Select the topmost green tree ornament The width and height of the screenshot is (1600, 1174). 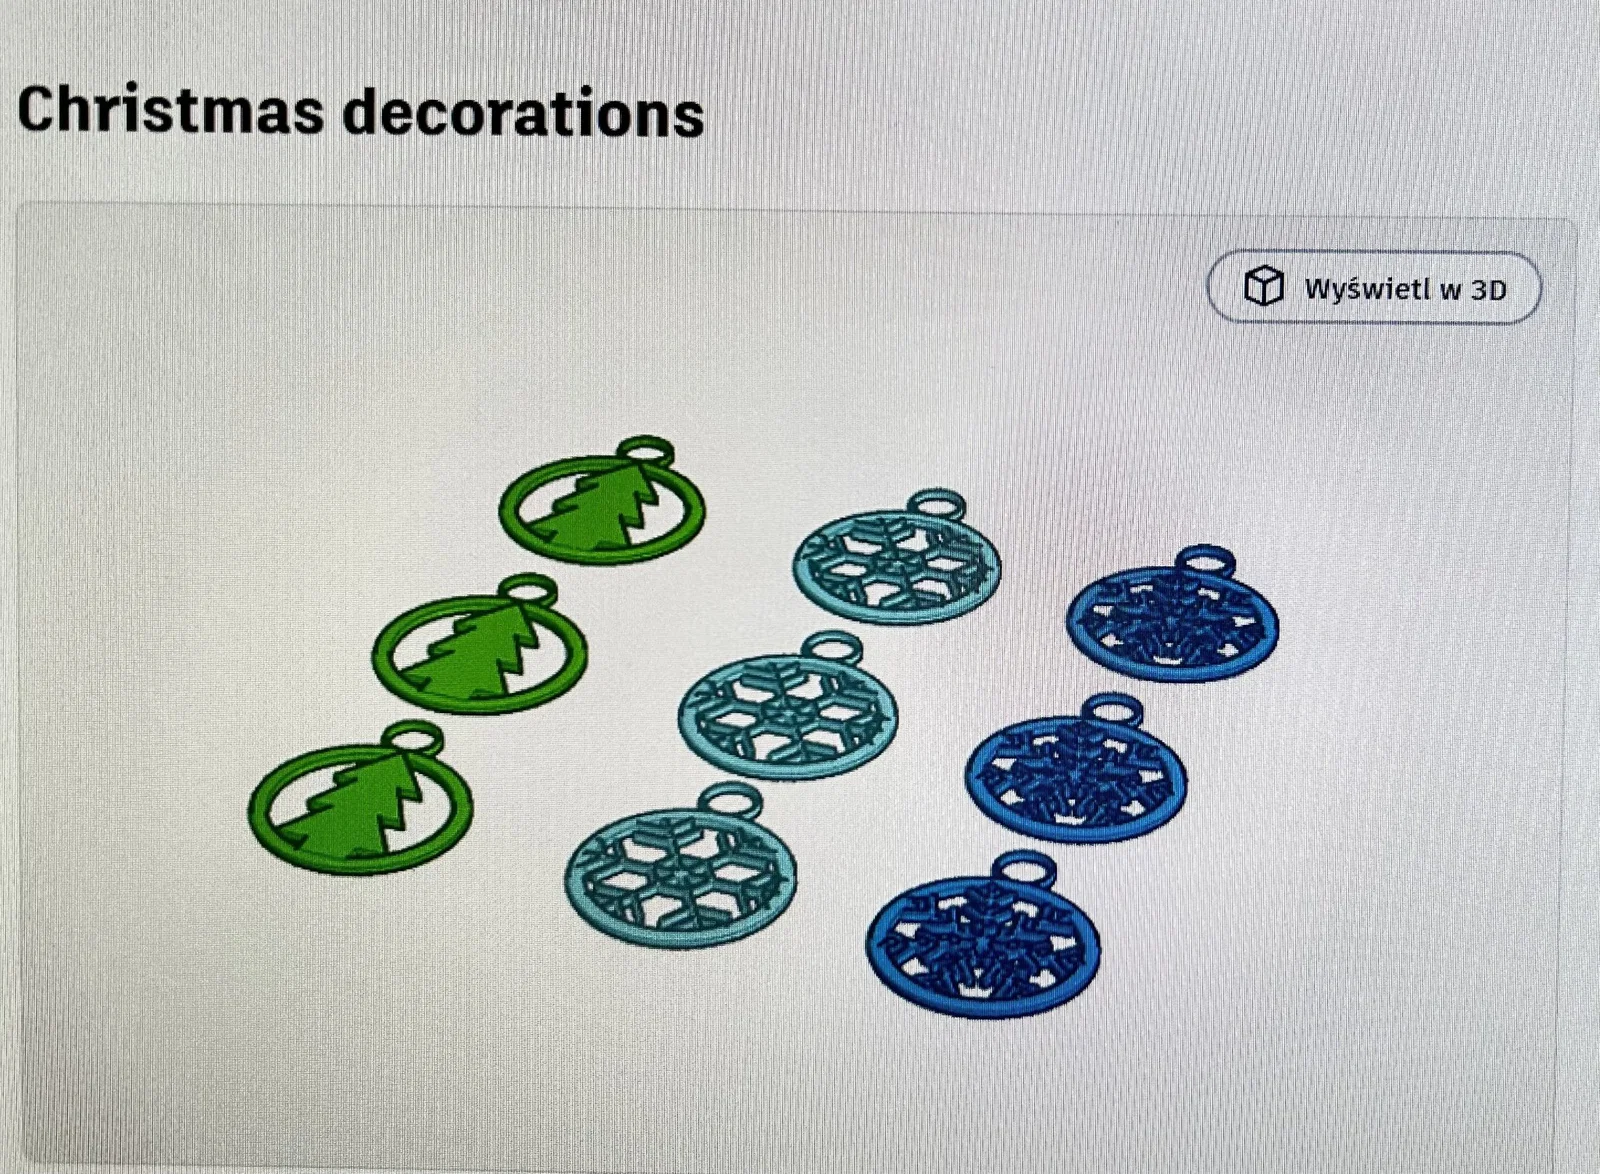[x=602, y=501]
